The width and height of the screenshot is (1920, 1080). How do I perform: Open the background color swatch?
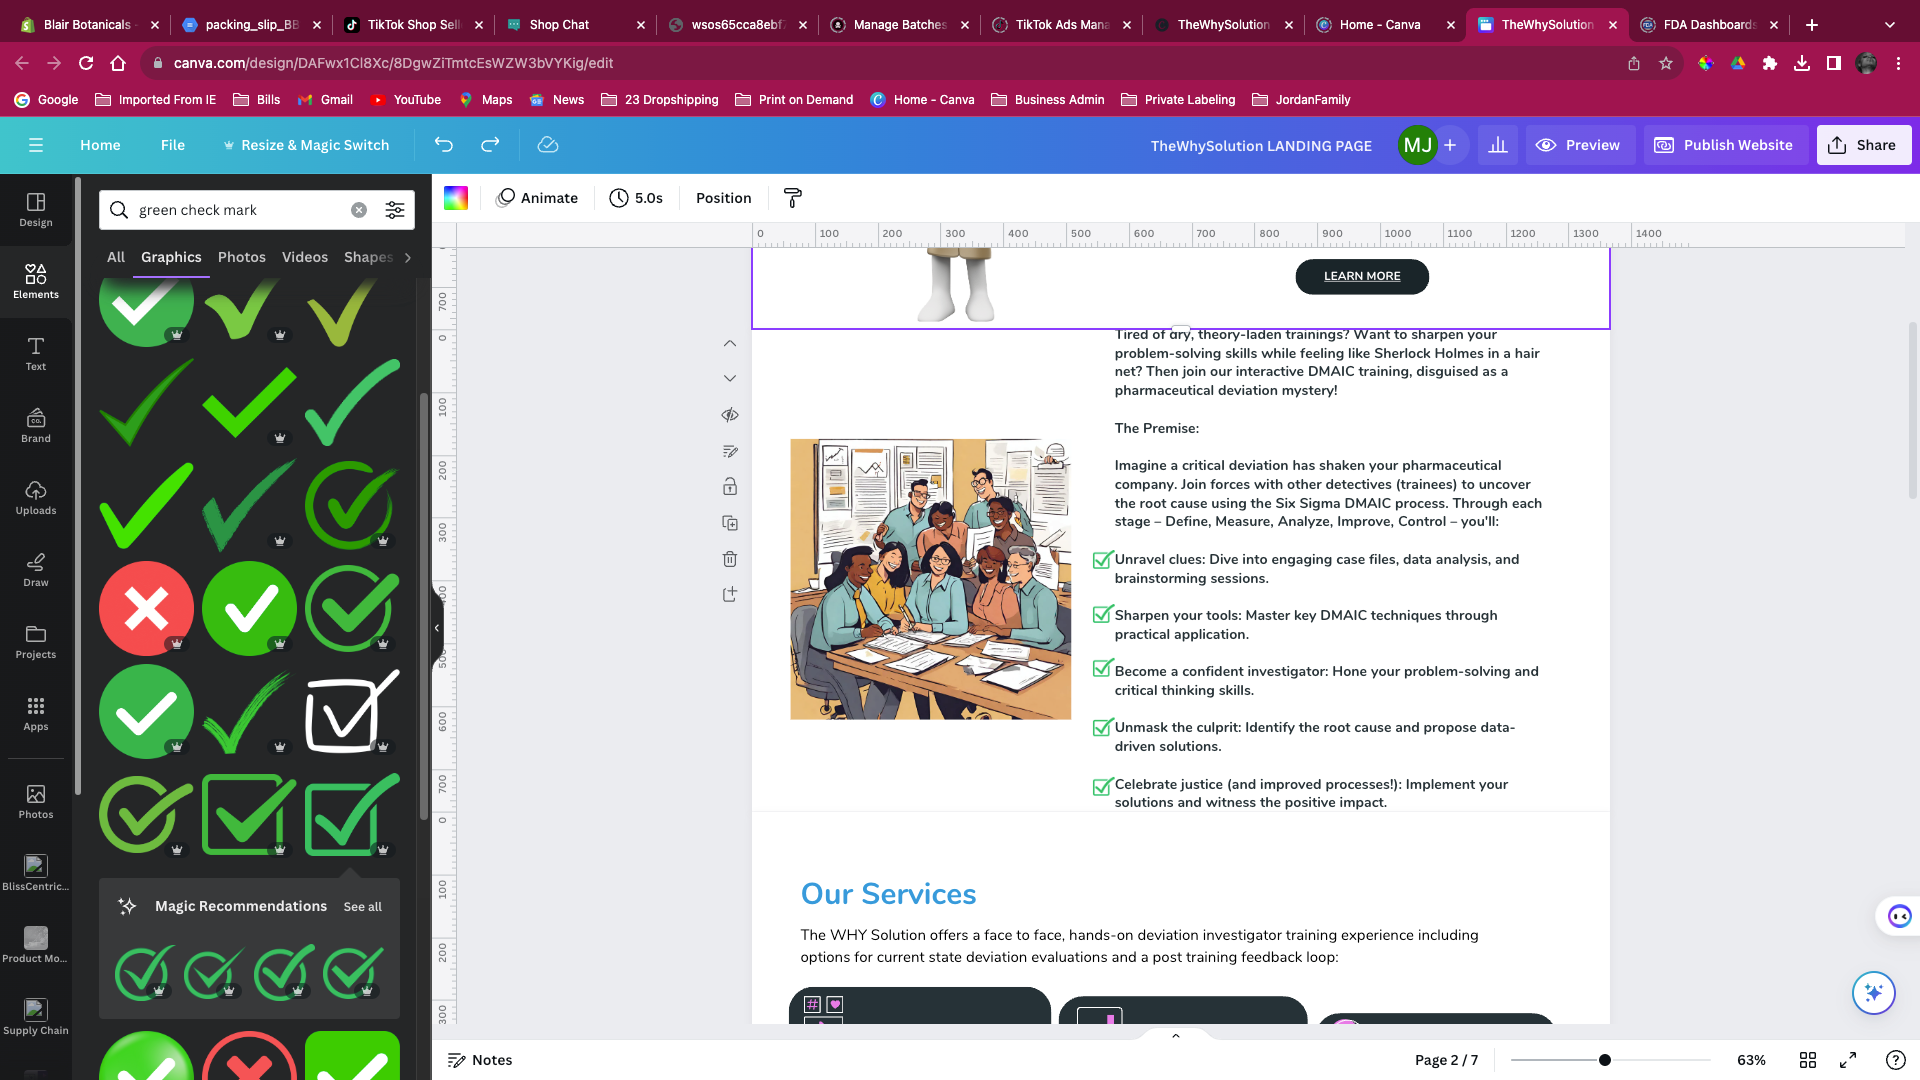coord(456,198)
